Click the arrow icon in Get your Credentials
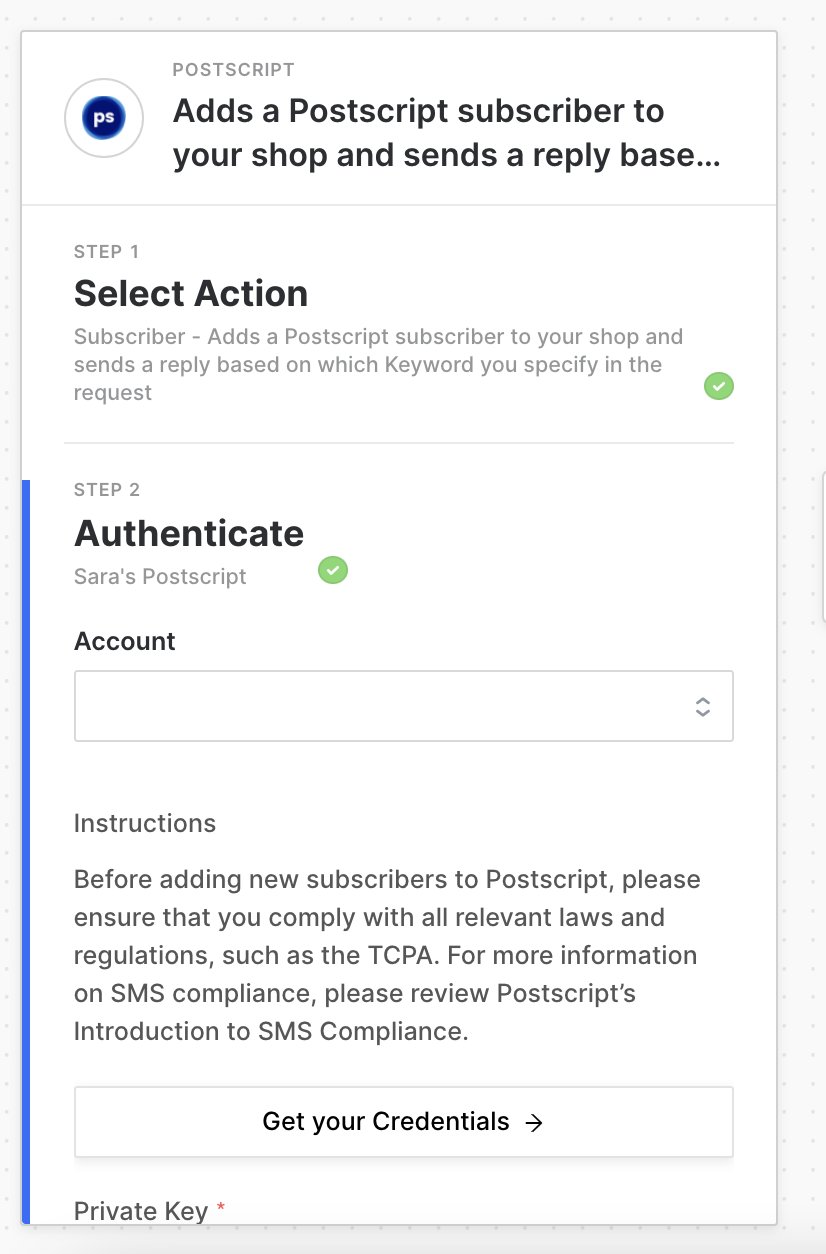This screenshot has width=826, height=1254. (x=535, y=1122)
